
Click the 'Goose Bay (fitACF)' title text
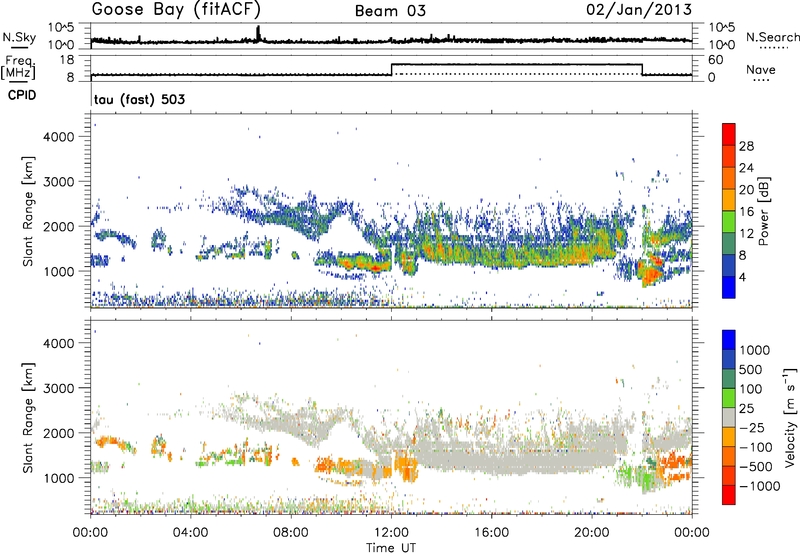point(176,9)
